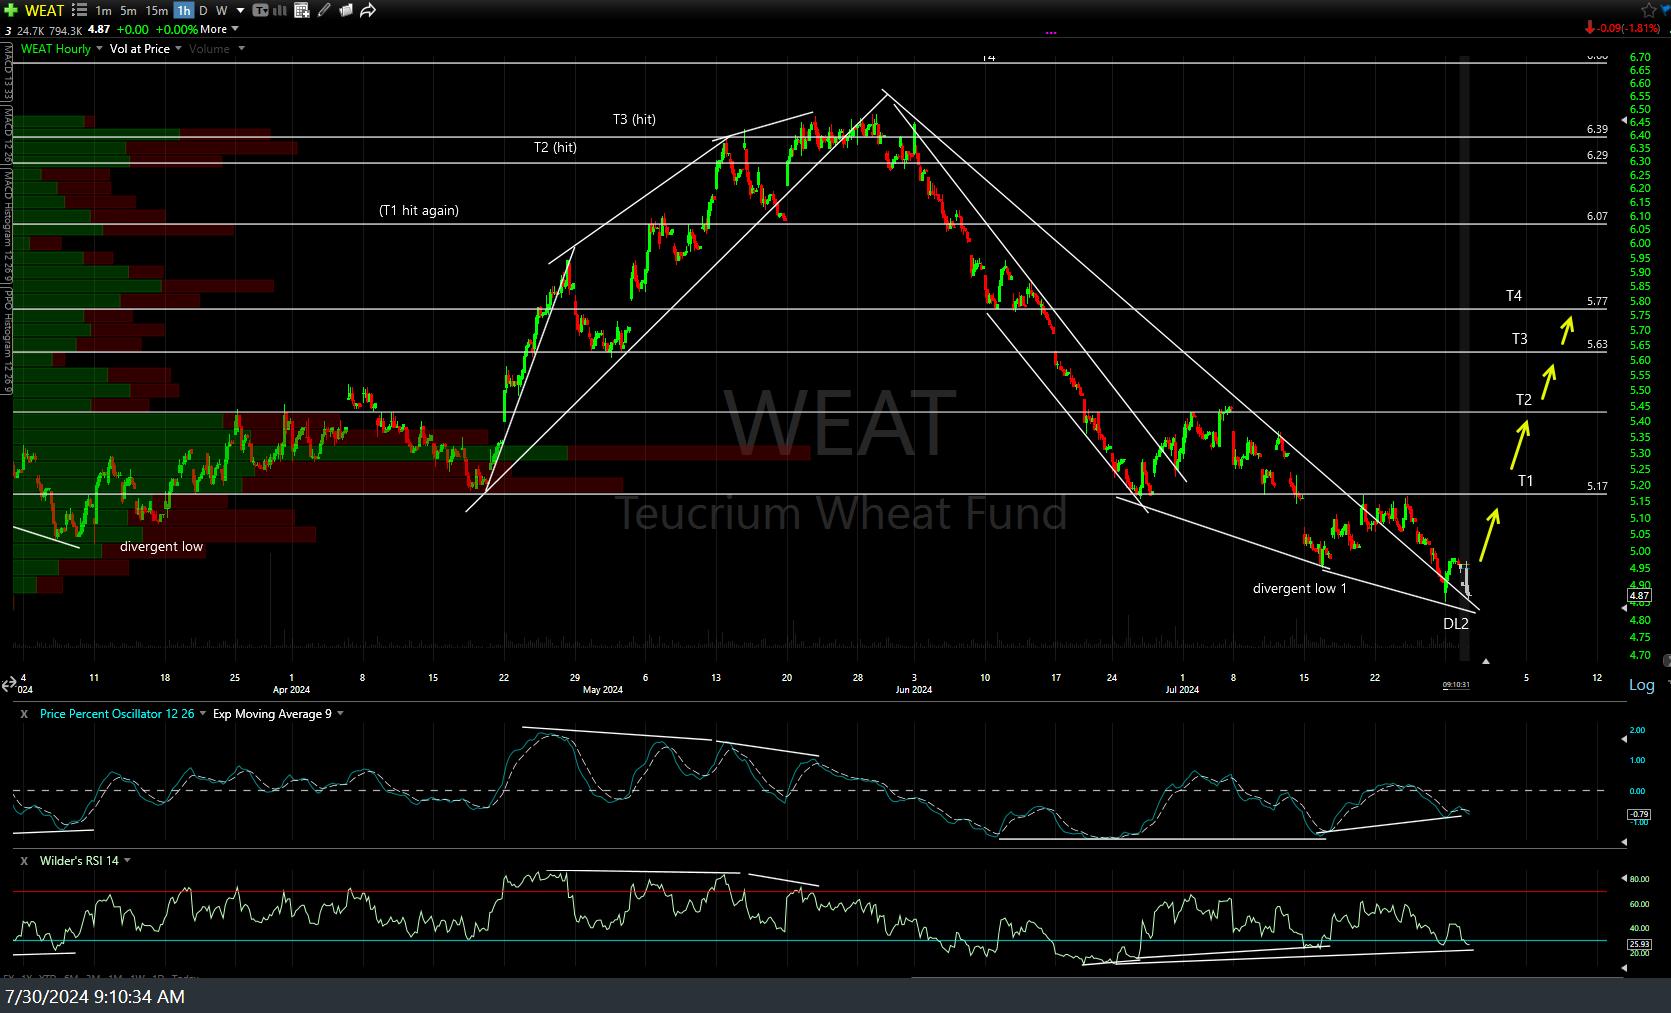Click the green plus to add a symbol

point(9,10)
